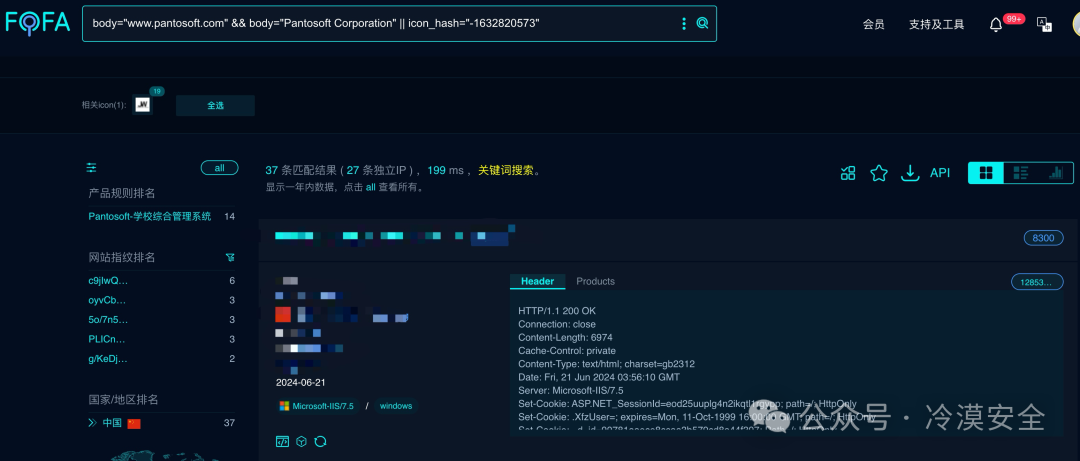This screenshot has width=1080, height=461.
Task: Select fingerprint g/KeDj… entry
Action: [108, 358]
